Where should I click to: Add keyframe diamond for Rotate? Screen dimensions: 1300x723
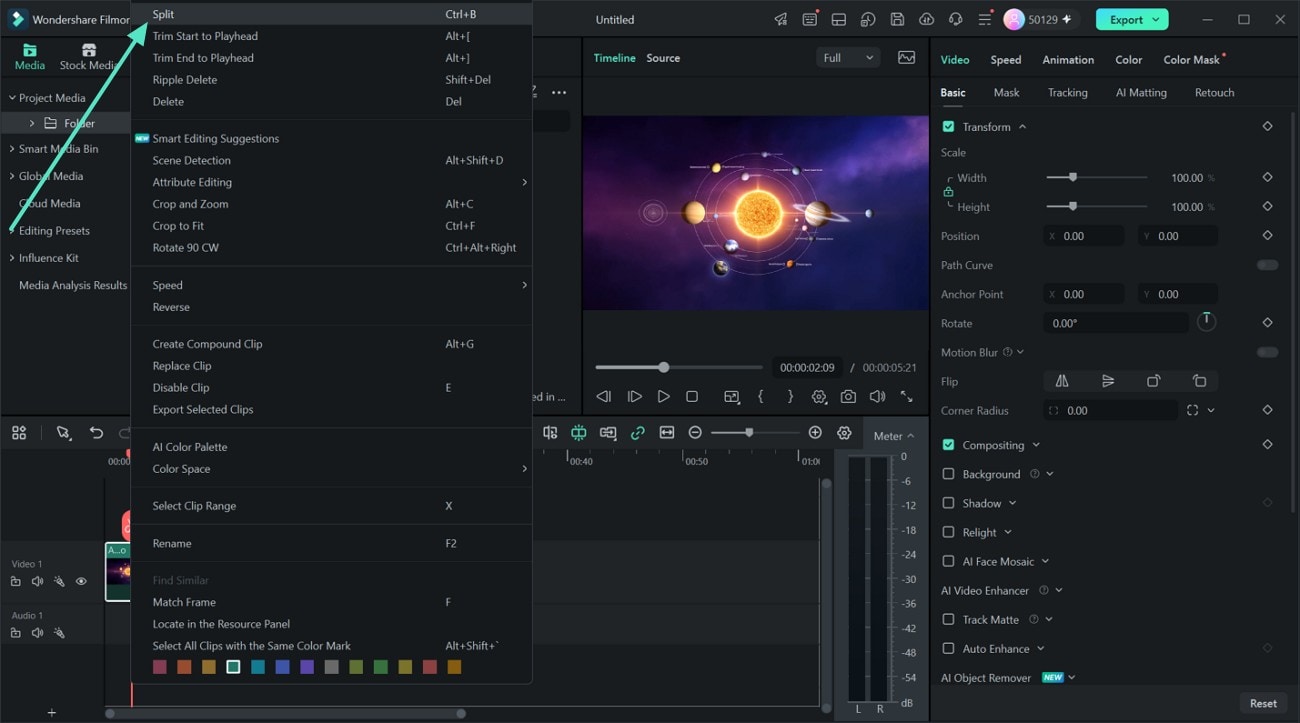(1267, 323)
